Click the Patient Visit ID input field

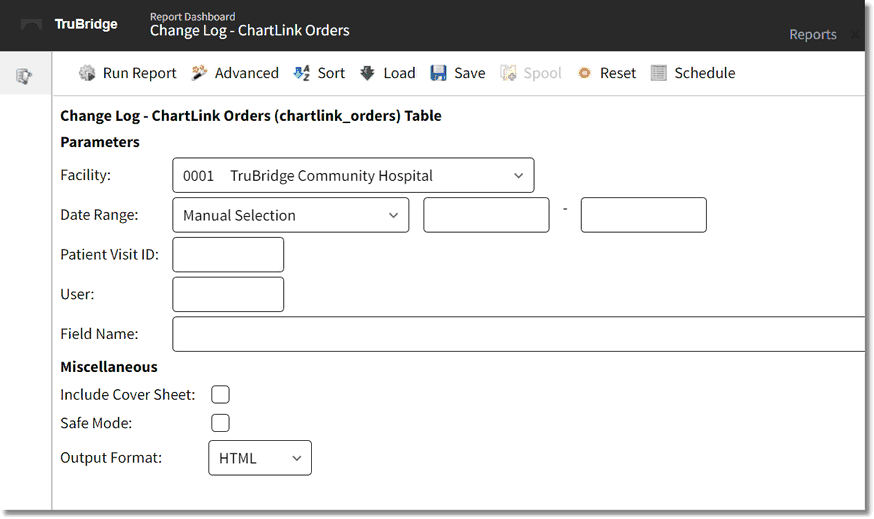[x=228, y=254]
